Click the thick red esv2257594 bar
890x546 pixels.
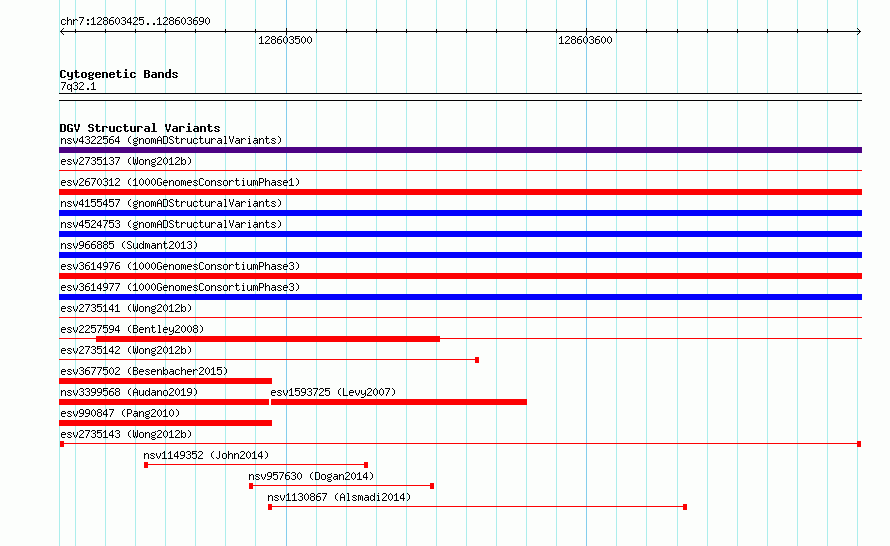coord(268,339)
